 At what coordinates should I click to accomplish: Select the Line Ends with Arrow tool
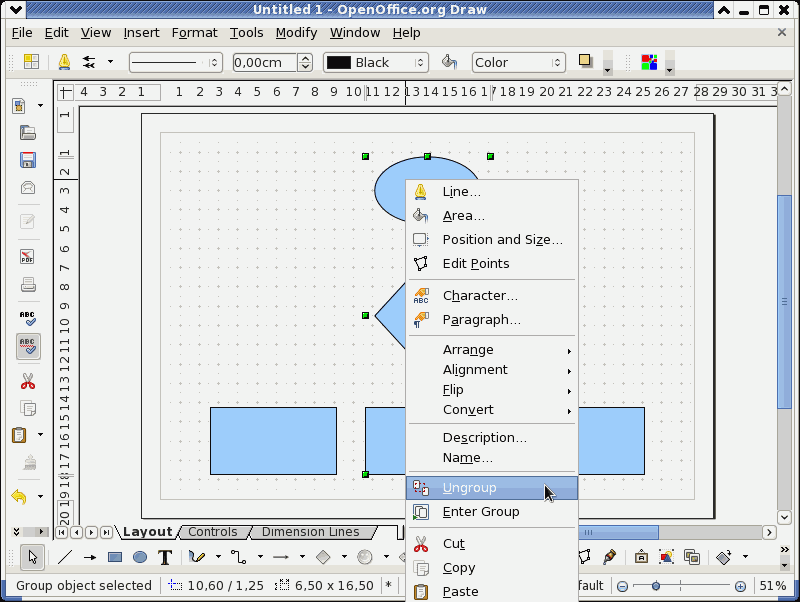(90, 557)
